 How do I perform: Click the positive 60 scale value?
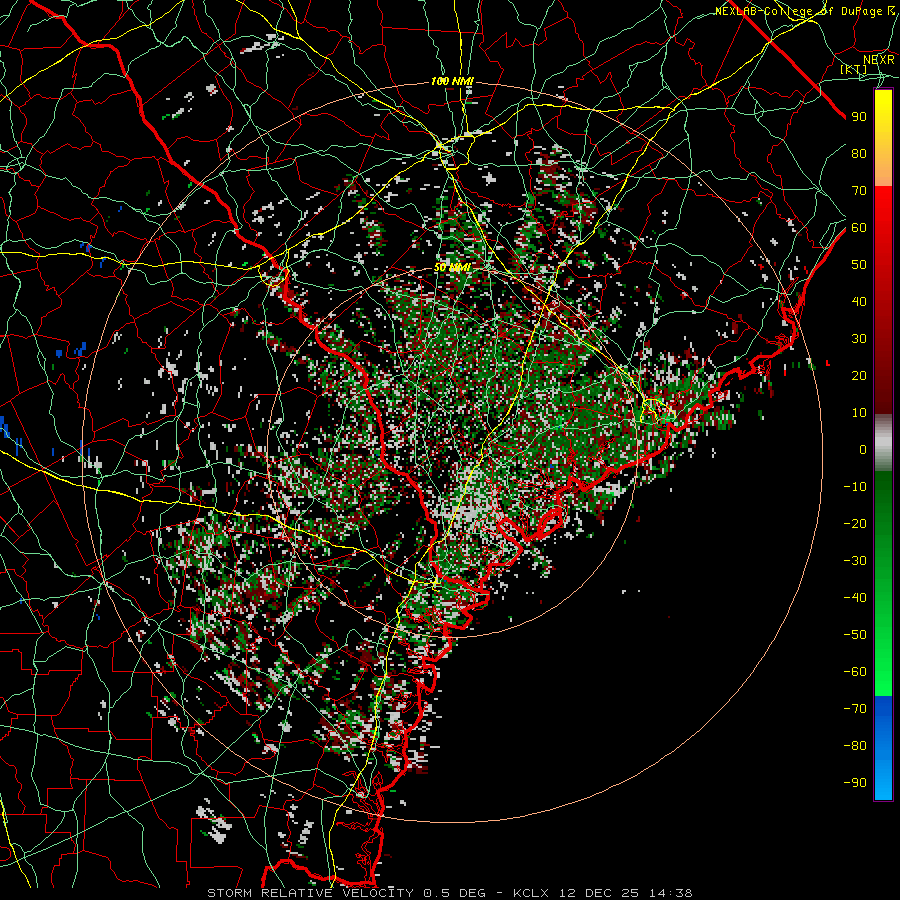click(859, 227)
